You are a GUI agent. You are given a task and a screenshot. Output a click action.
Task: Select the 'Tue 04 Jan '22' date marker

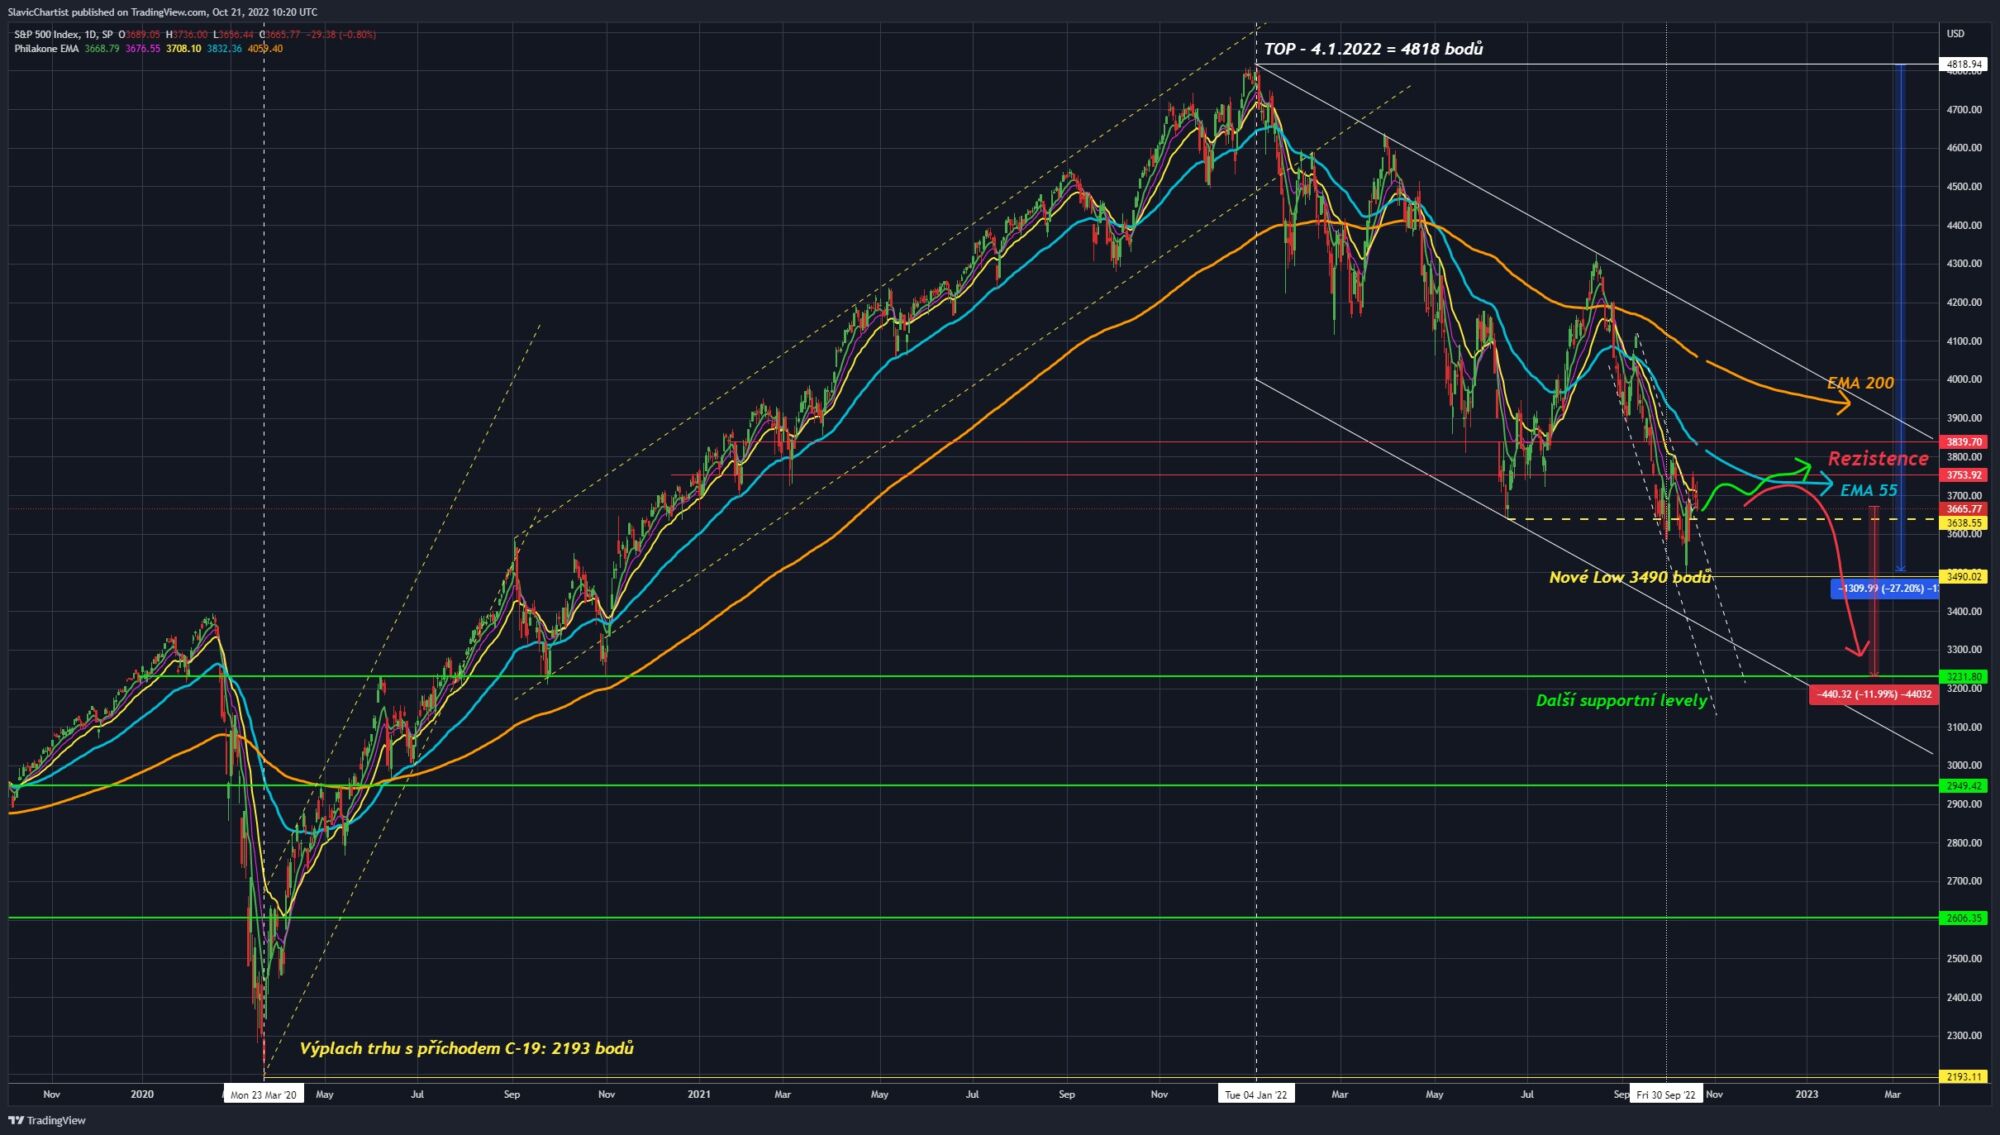(x=1256, y=1094)
